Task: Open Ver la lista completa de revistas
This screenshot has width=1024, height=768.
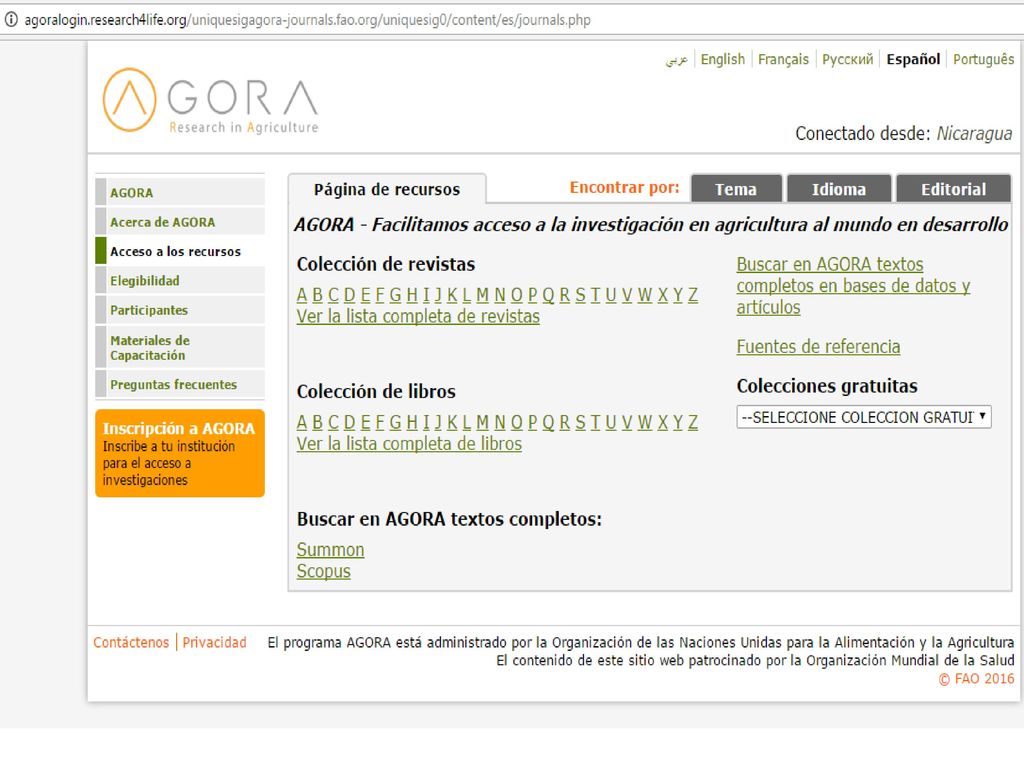Action: pos(418,316)
